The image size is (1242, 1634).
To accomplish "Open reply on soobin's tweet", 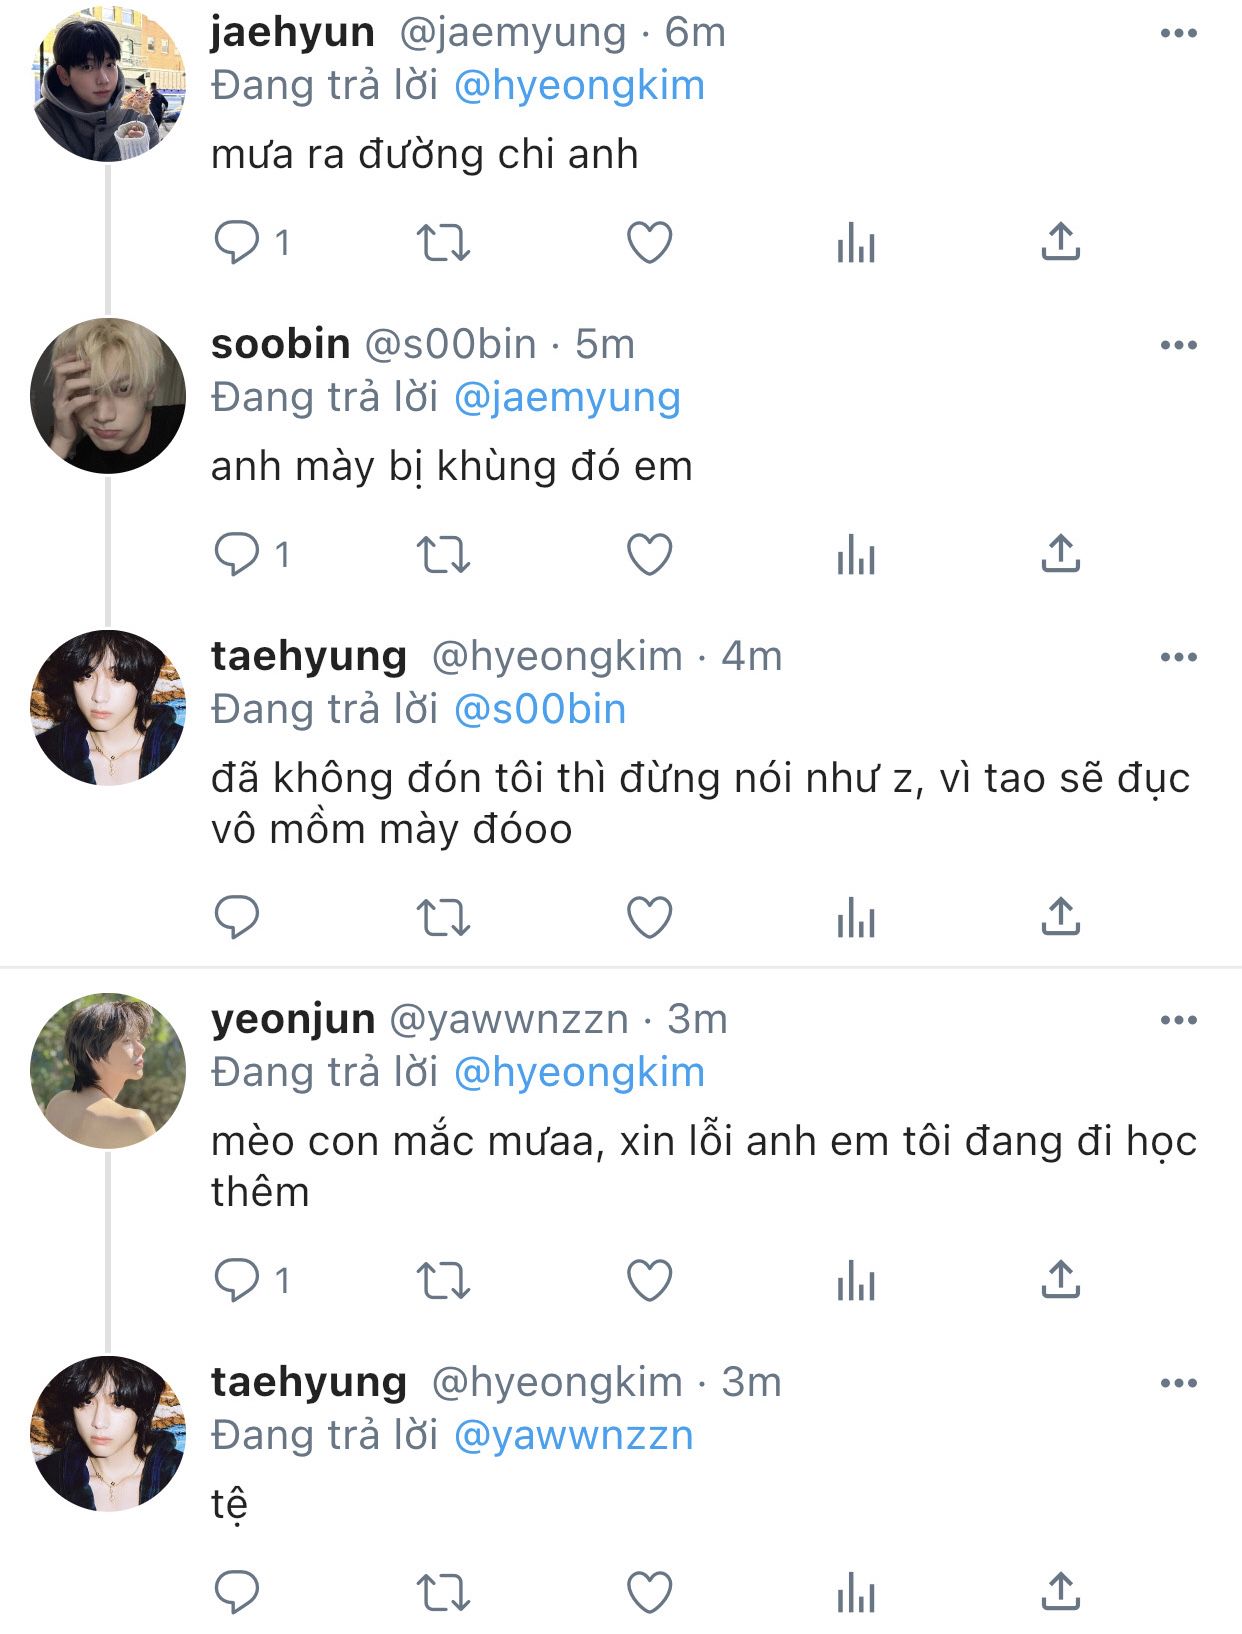I will (237, 554).
